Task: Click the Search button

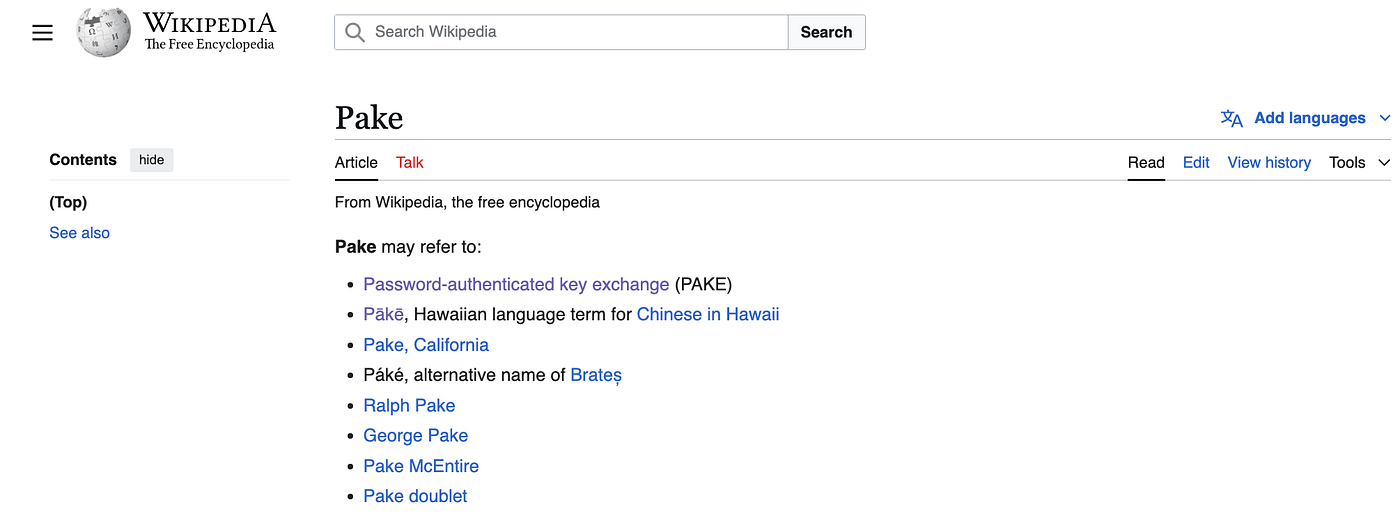Action: point(826,32)
